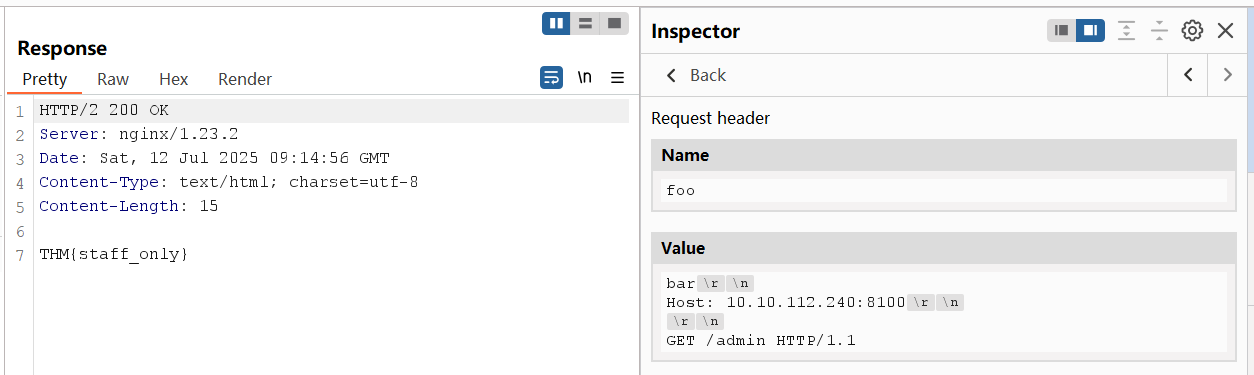Edit the header Value text area
Image resolution: width=1254 pixels, height=375 pixels.
click(944, 312)
